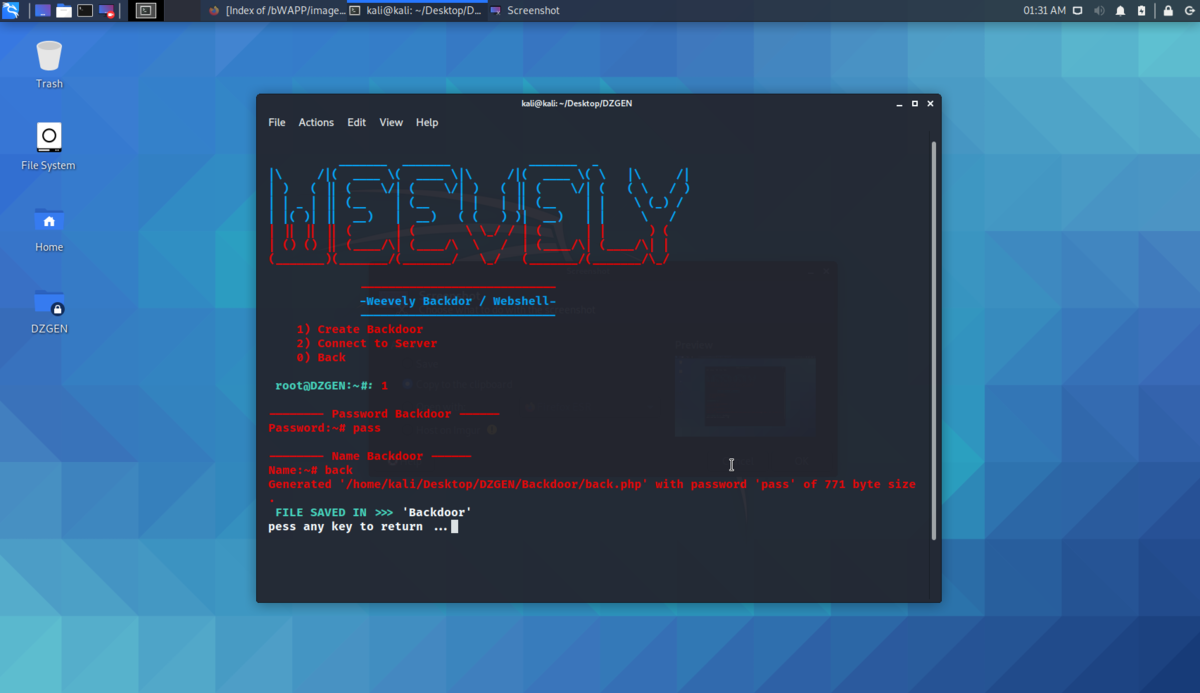Click the '1) Create Backdoor' option text
The image size is (1200, 693).
360,329
